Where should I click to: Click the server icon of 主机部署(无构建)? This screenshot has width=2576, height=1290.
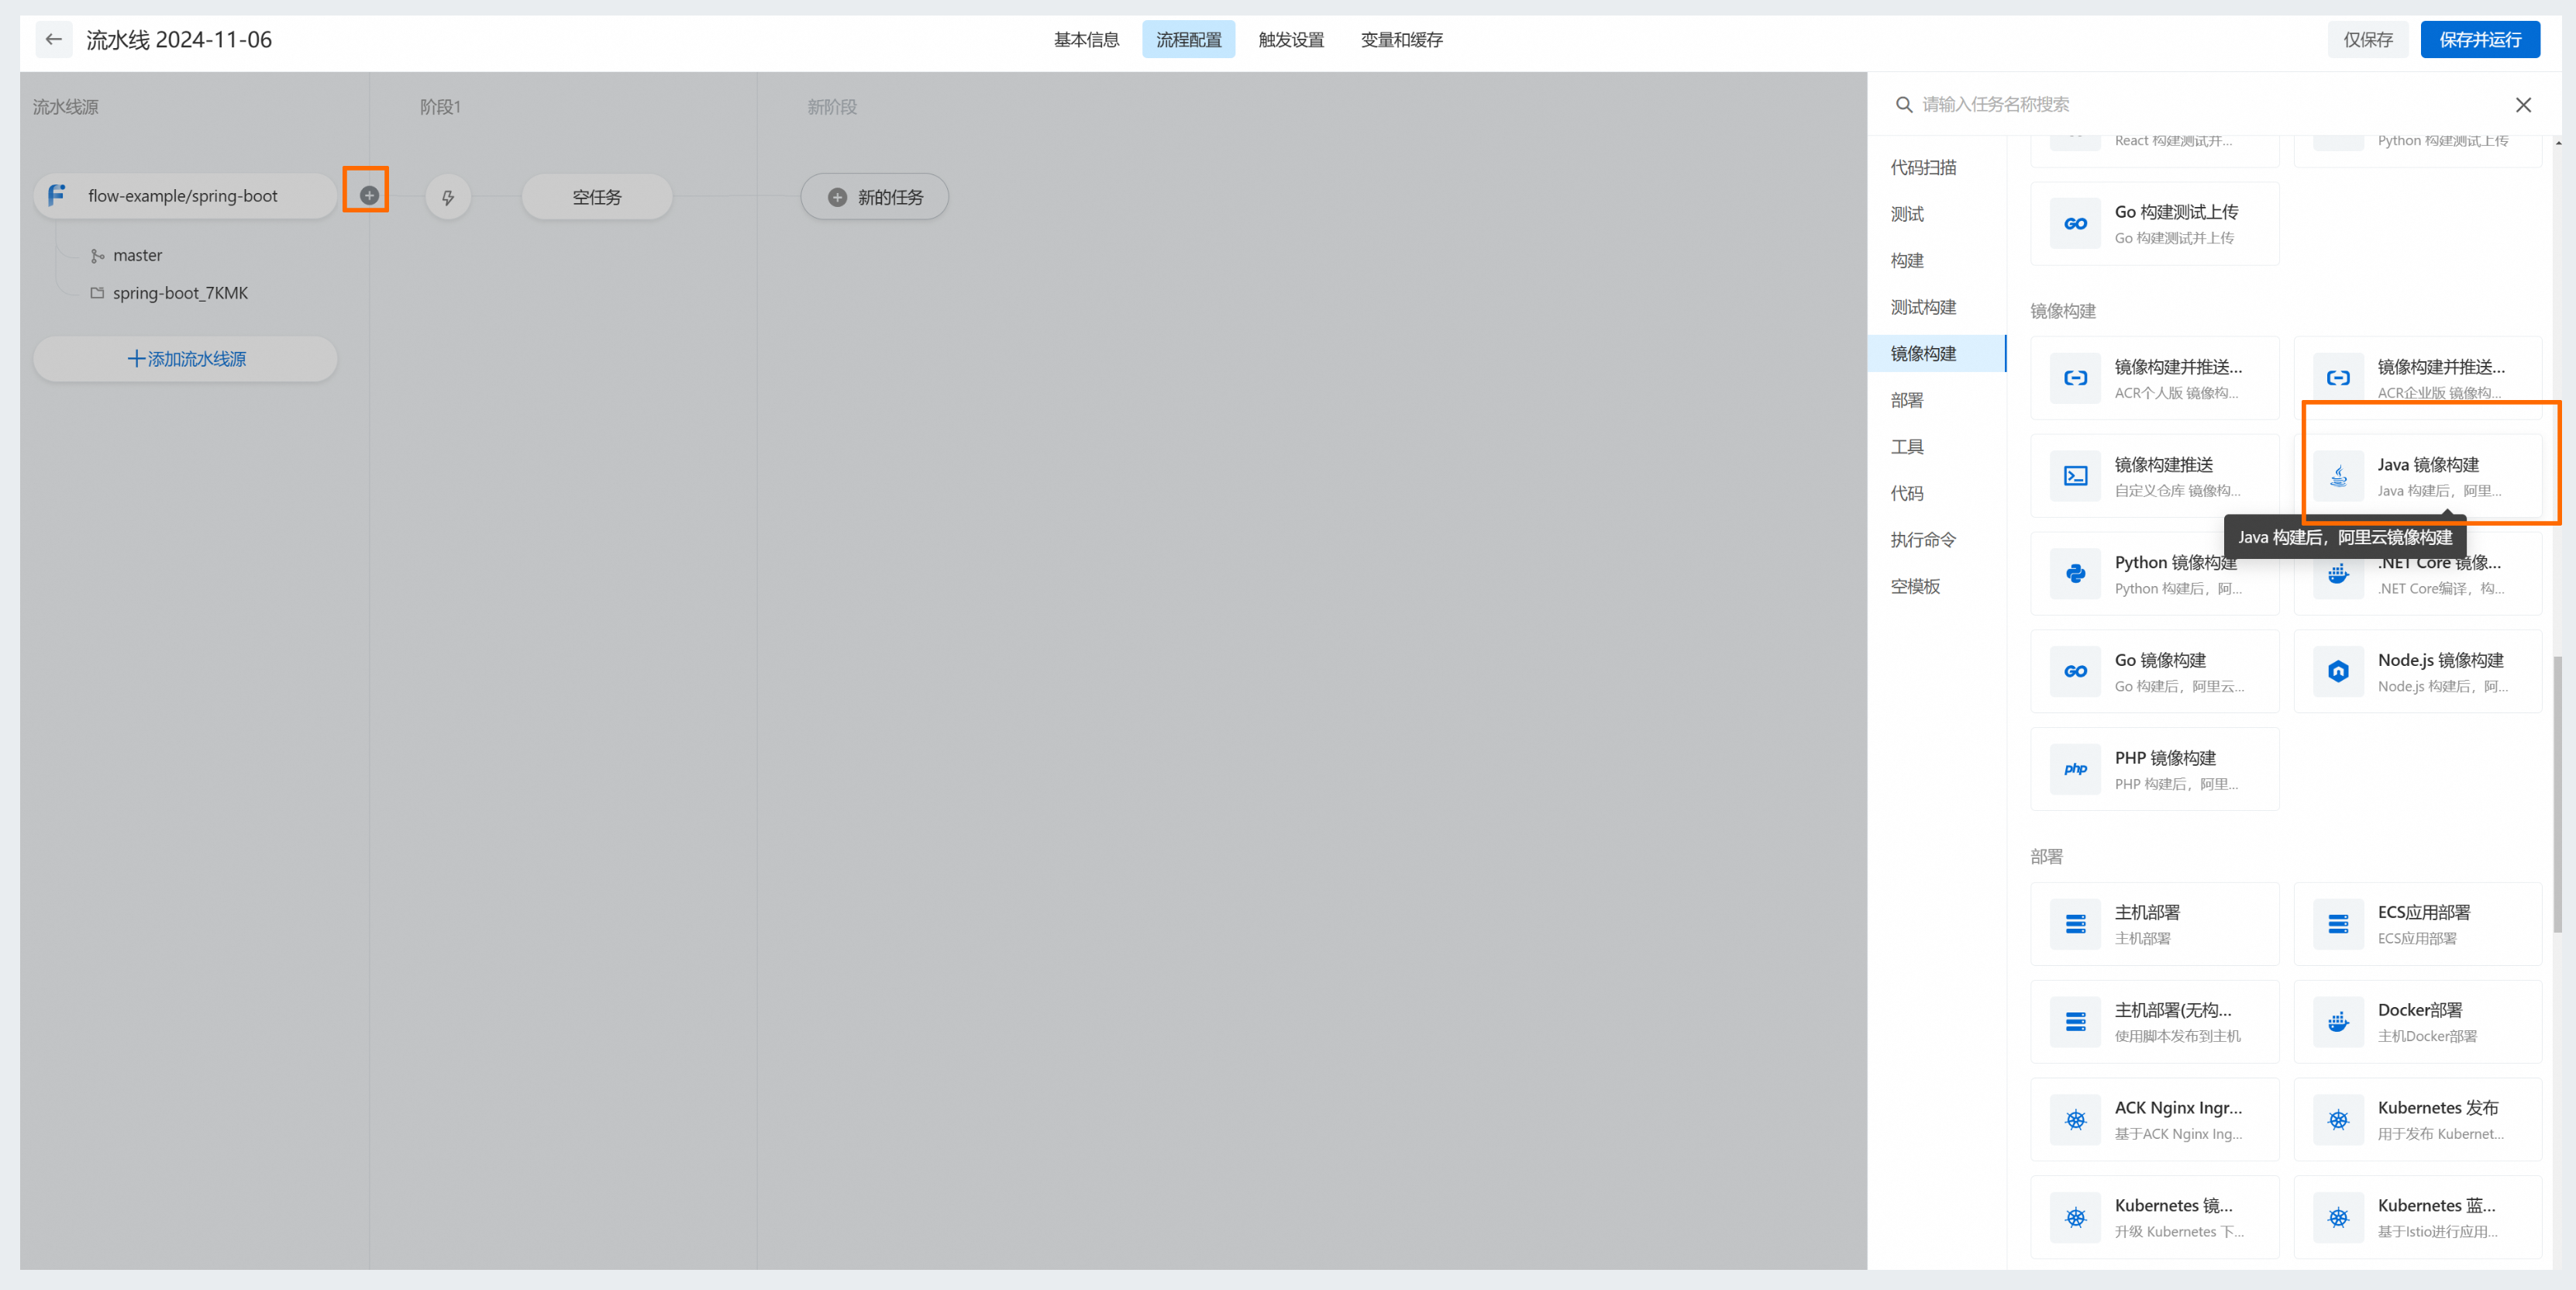tap(2075, 1022)
